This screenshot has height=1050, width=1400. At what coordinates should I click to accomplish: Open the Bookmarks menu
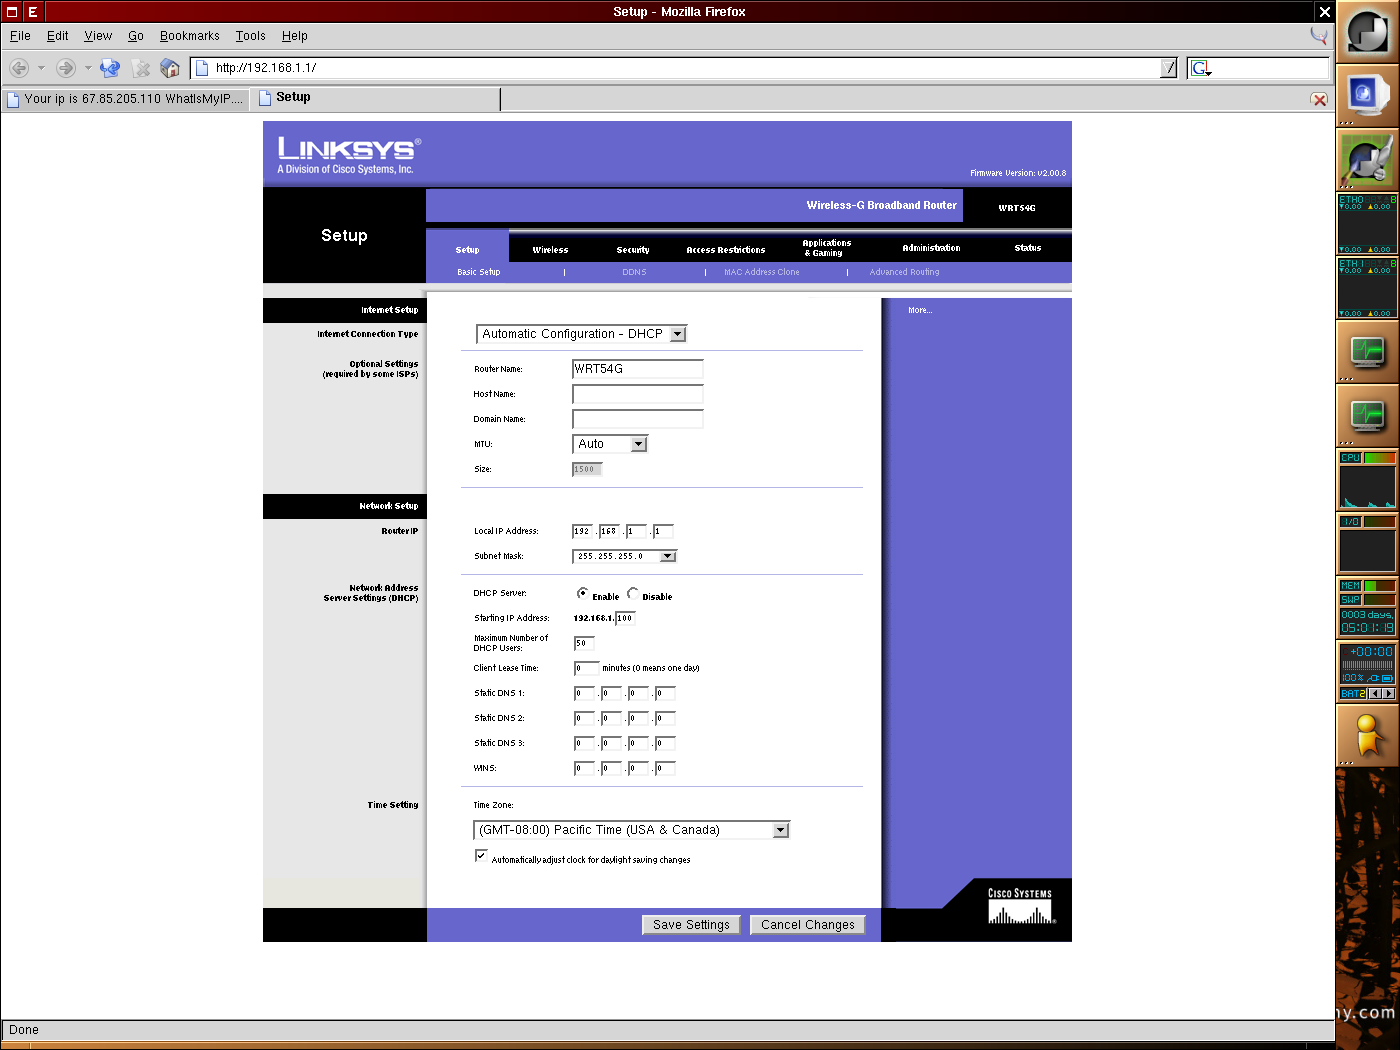(190, 36)
